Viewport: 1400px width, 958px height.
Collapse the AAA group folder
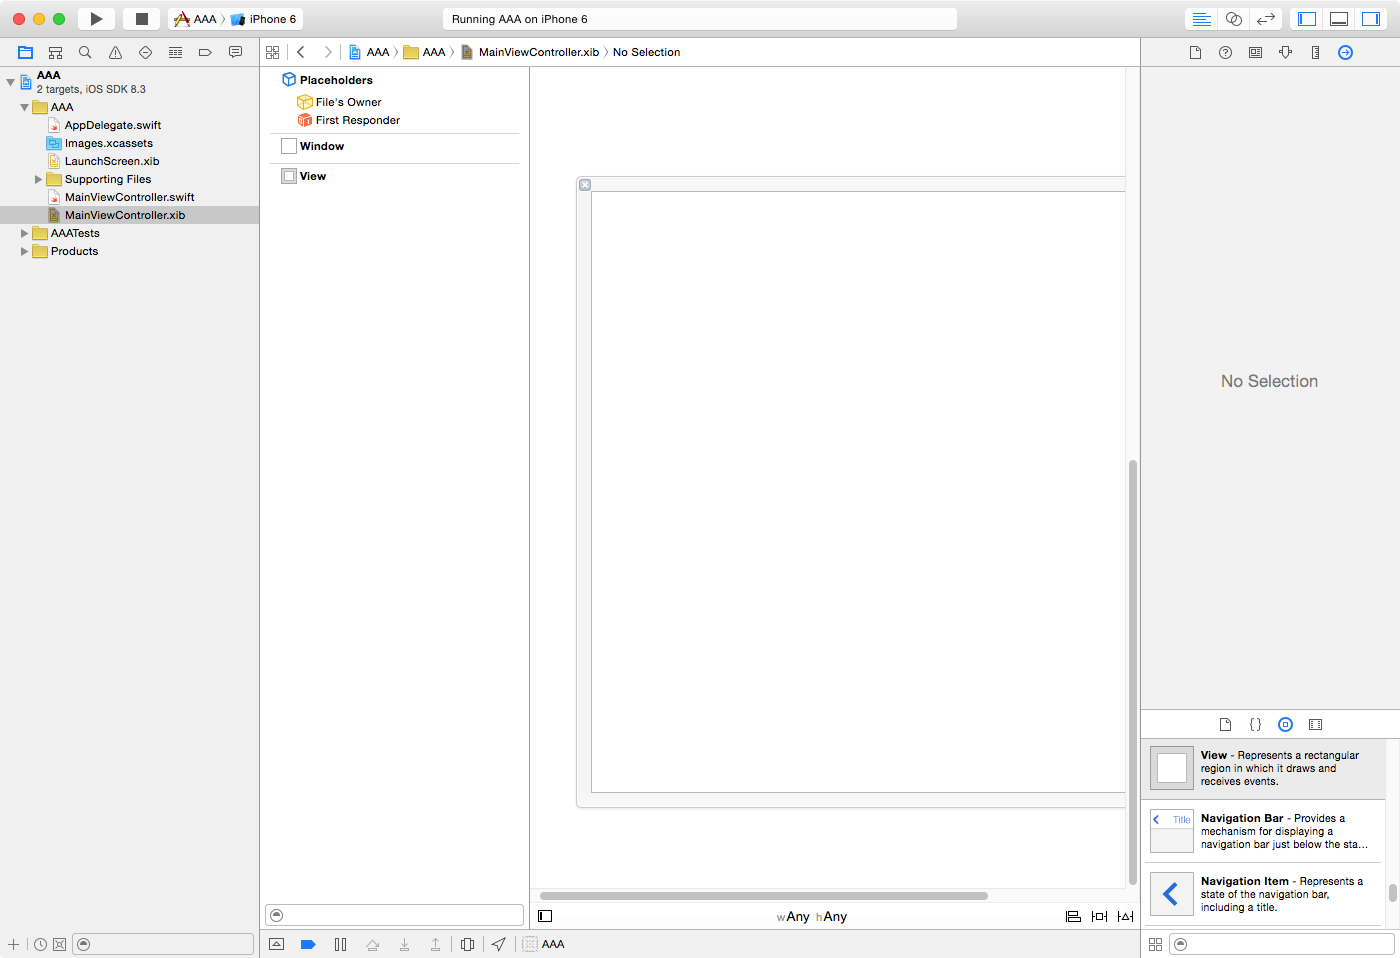click(x=24, y=107)
